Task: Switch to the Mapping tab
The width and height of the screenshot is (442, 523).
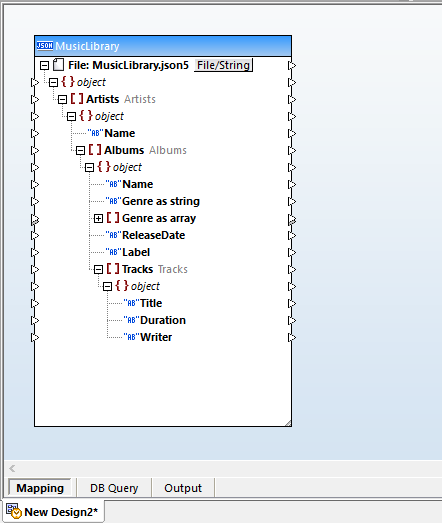Action: (x=40, y=488)
